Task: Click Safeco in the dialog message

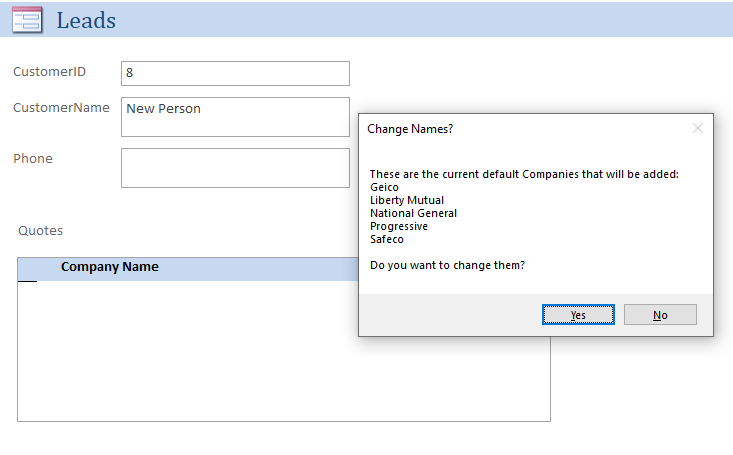Action: click(x=387, y=239)
